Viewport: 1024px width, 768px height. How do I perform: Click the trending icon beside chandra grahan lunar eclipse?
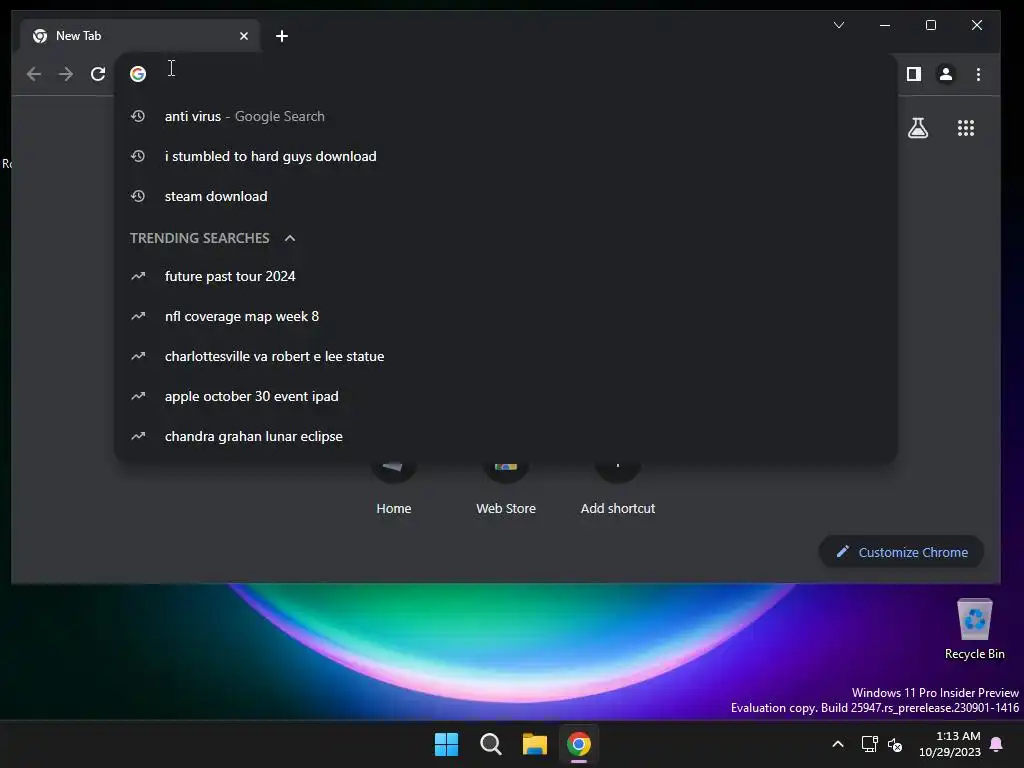point(138,436)
